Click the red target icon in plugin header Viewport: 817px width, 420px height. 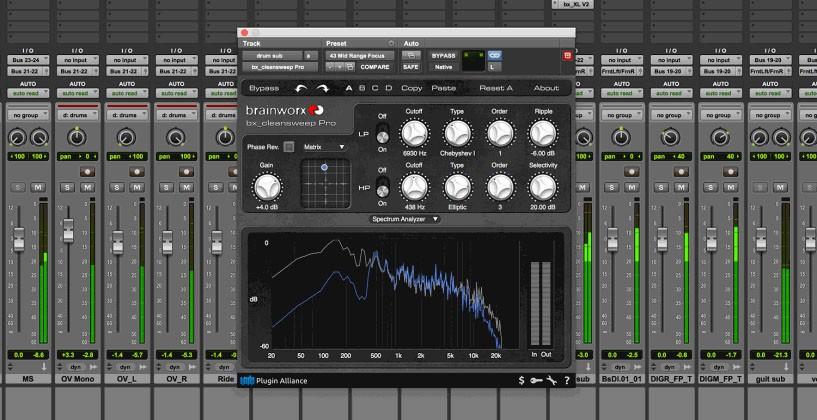(568, 55)
